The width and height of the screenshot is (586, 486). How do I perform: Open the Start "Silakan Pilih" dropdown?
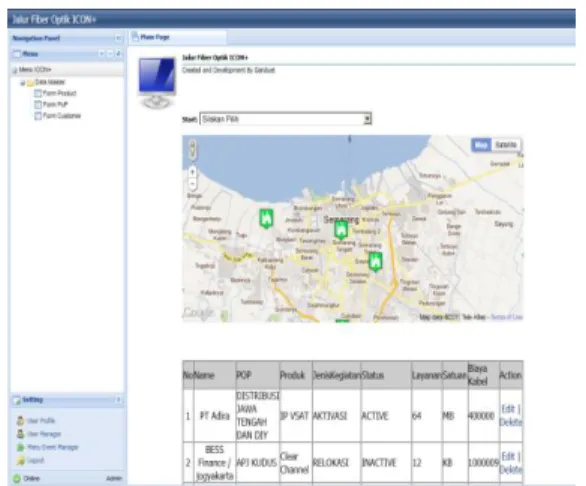[286, 119]
